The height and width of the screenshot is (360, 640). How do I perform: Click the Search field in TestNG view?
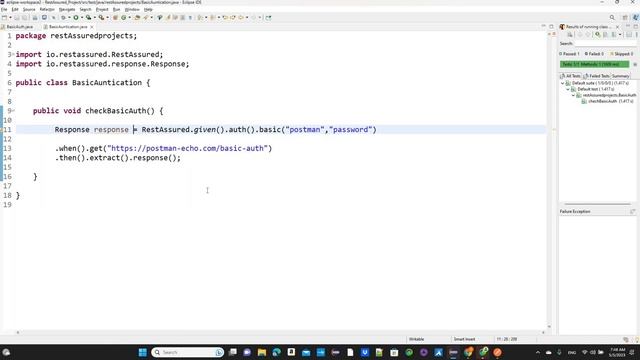pyautogui.click(x=605, y=43)
